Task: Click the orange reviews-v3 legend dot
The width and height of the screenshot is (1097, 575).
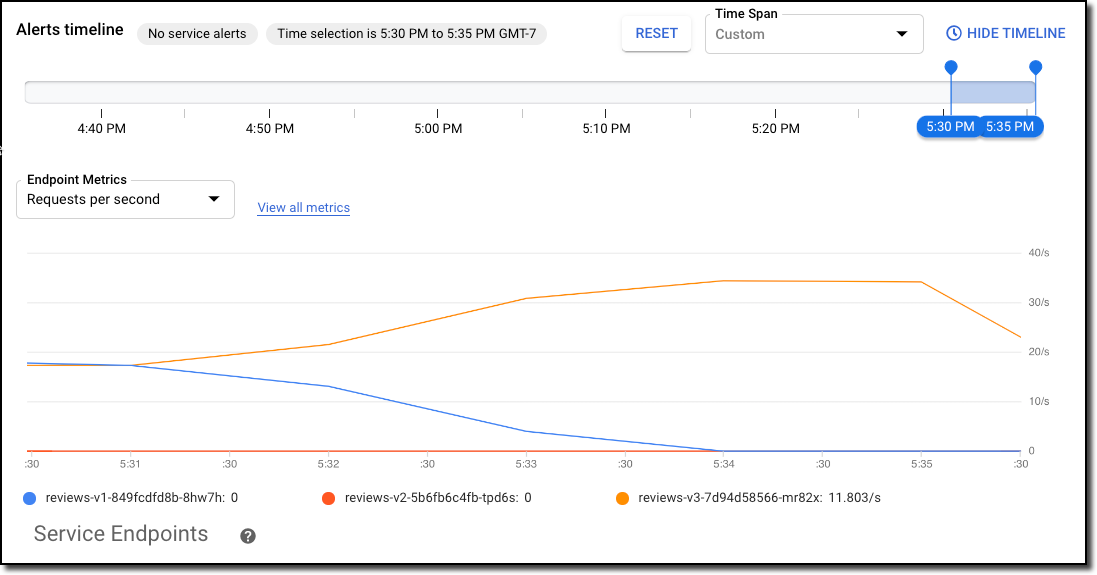Action: 622,498
